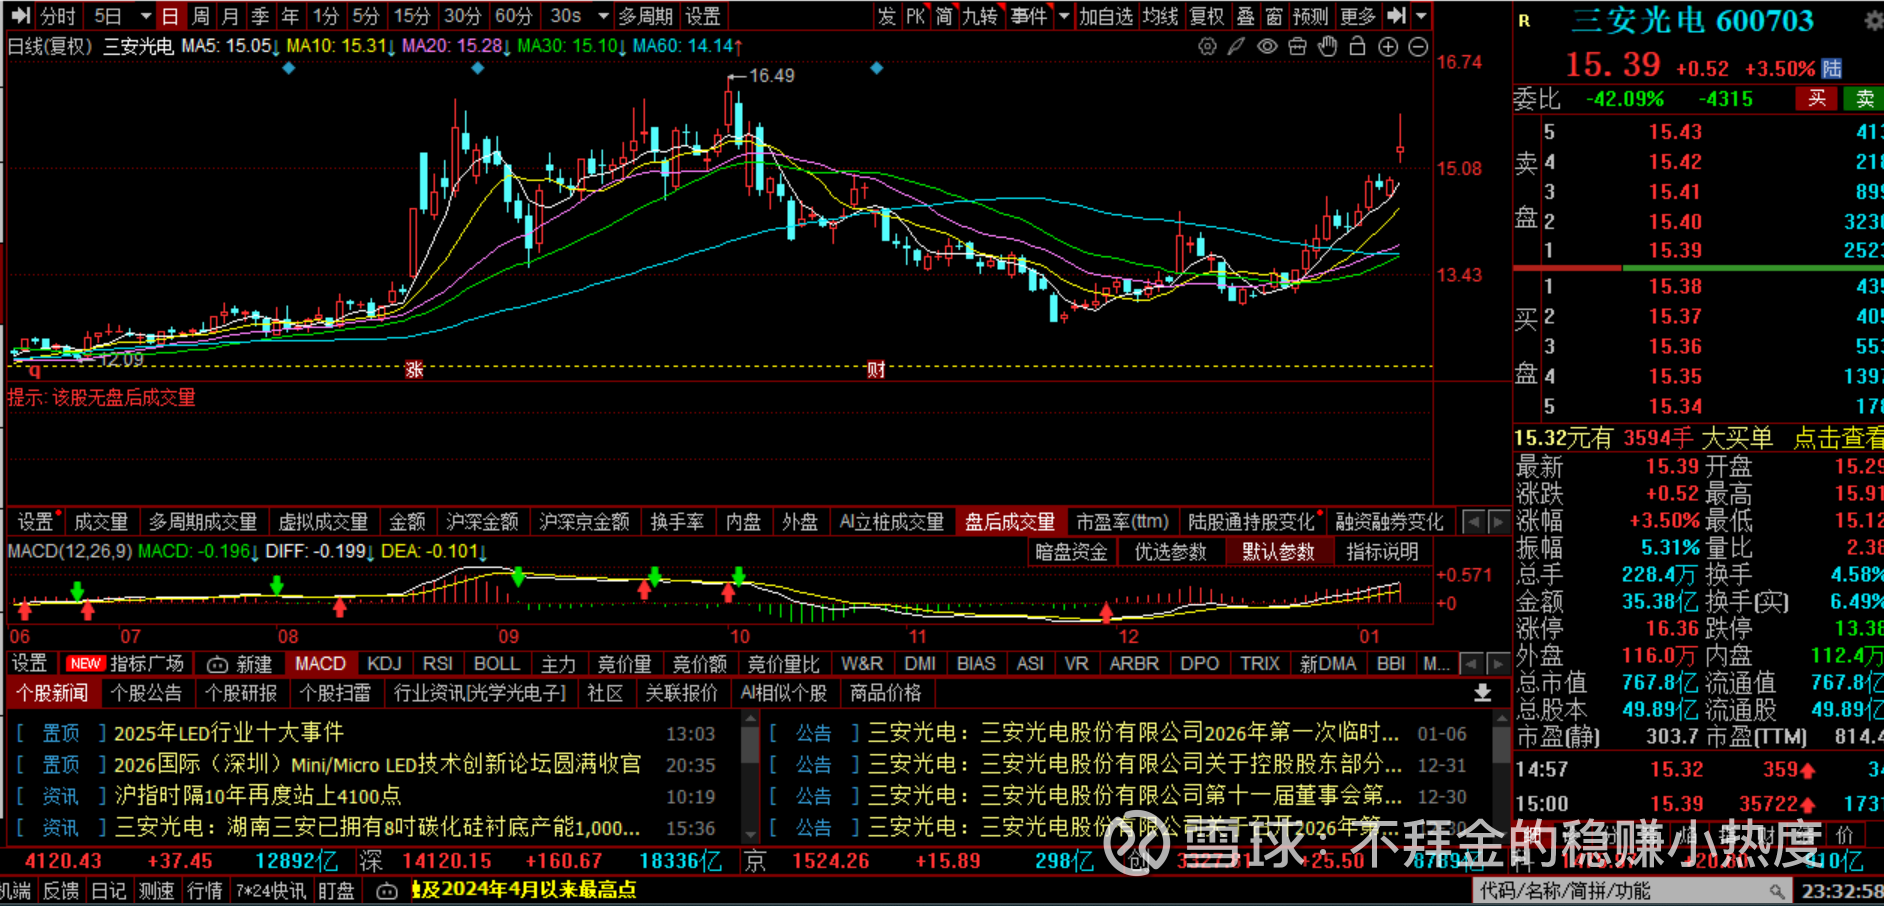Open 个股研报 research reports tab
The height and width of the screenshot is (906, 1884).
click(241, 693)
